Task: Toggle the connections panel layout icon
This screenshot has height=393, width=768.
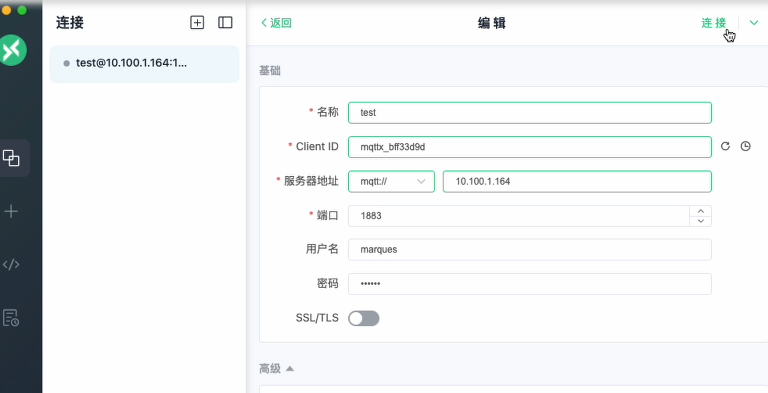Action: coord(225,23)
